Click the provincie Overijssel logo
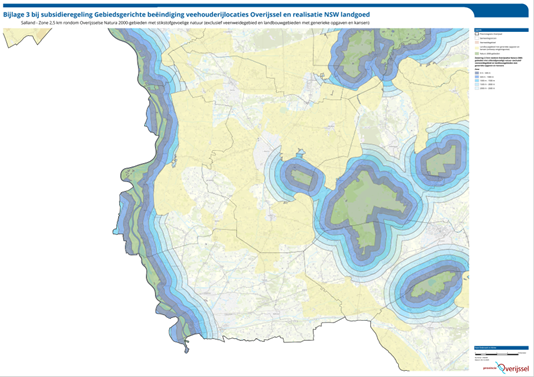Image resolution: width=534 pixels, height=377 pixels. (506, 368)
